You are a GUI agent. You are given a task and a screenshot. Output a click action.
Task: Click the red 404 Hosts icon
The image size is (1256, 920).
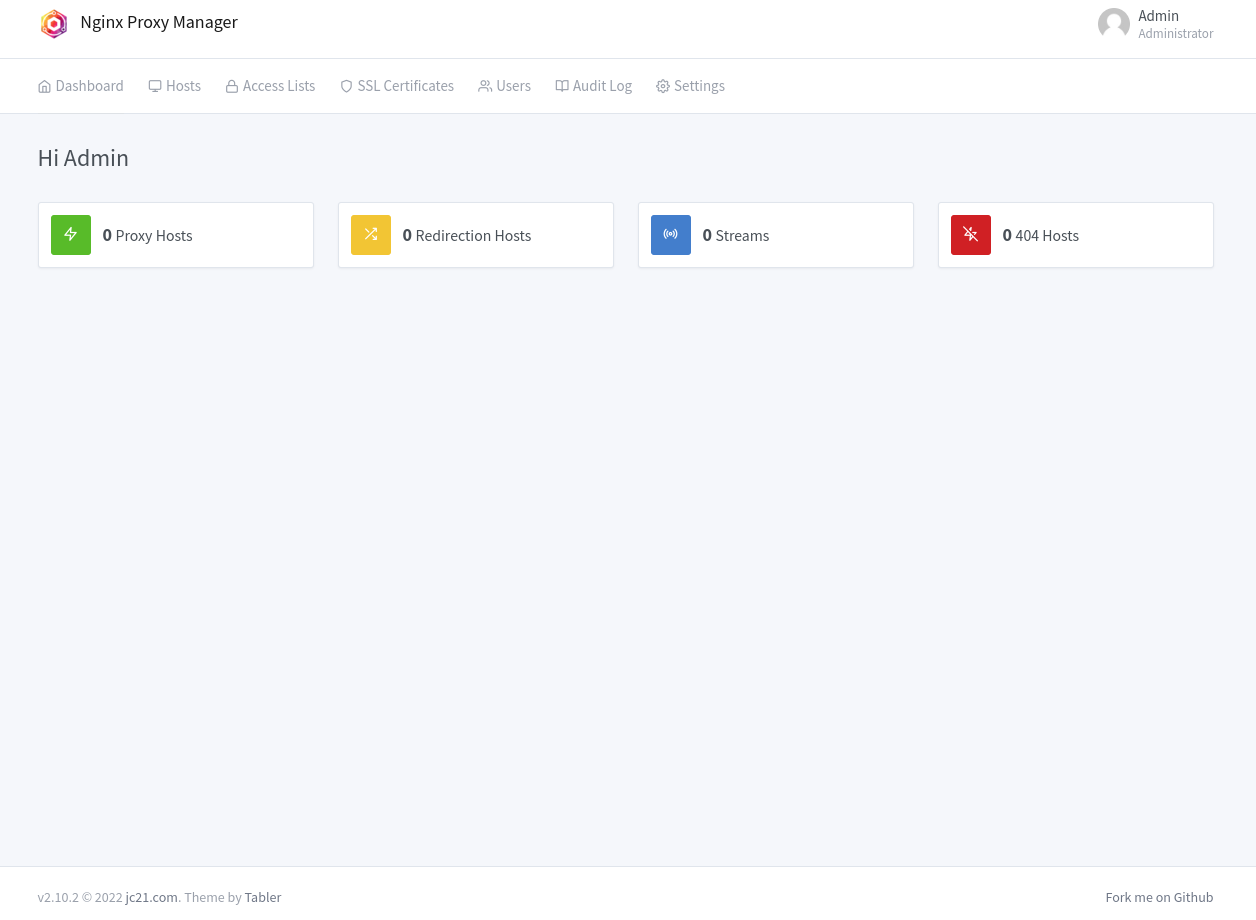click(971, 235)
